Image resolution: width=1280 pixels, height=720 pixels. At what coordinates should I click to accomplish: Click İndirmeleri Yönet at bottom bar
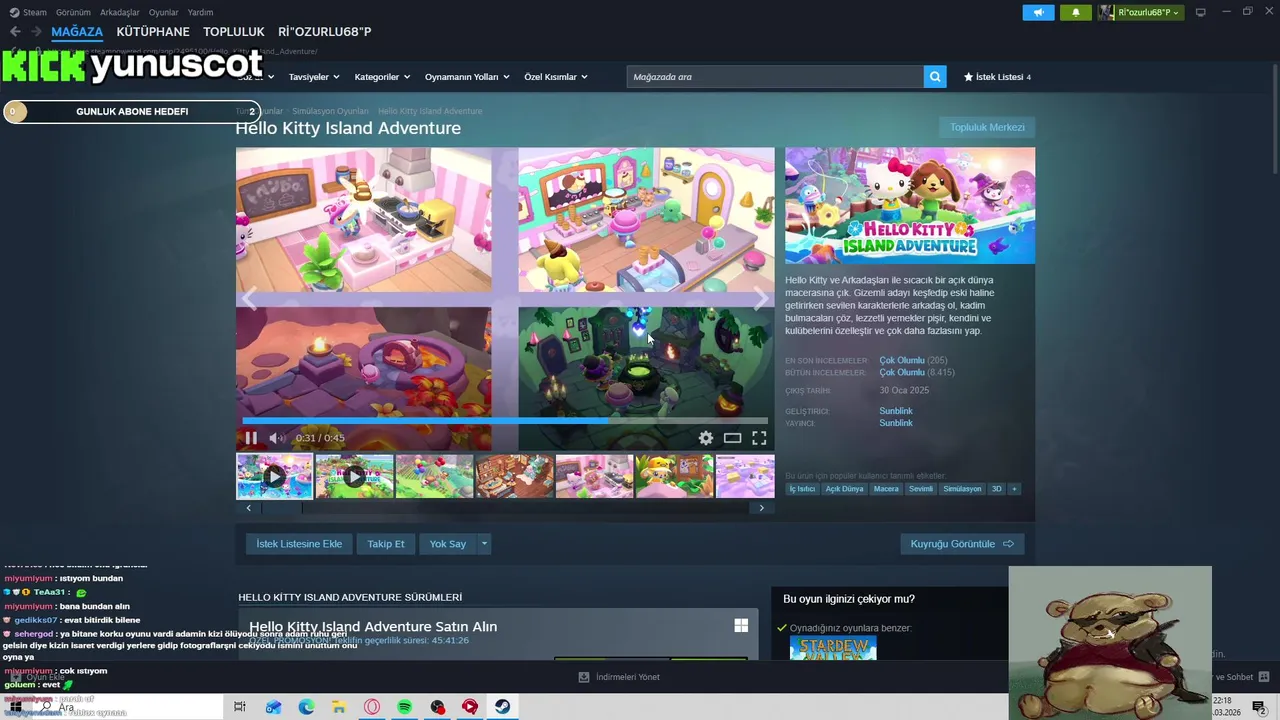pos(619,677)
